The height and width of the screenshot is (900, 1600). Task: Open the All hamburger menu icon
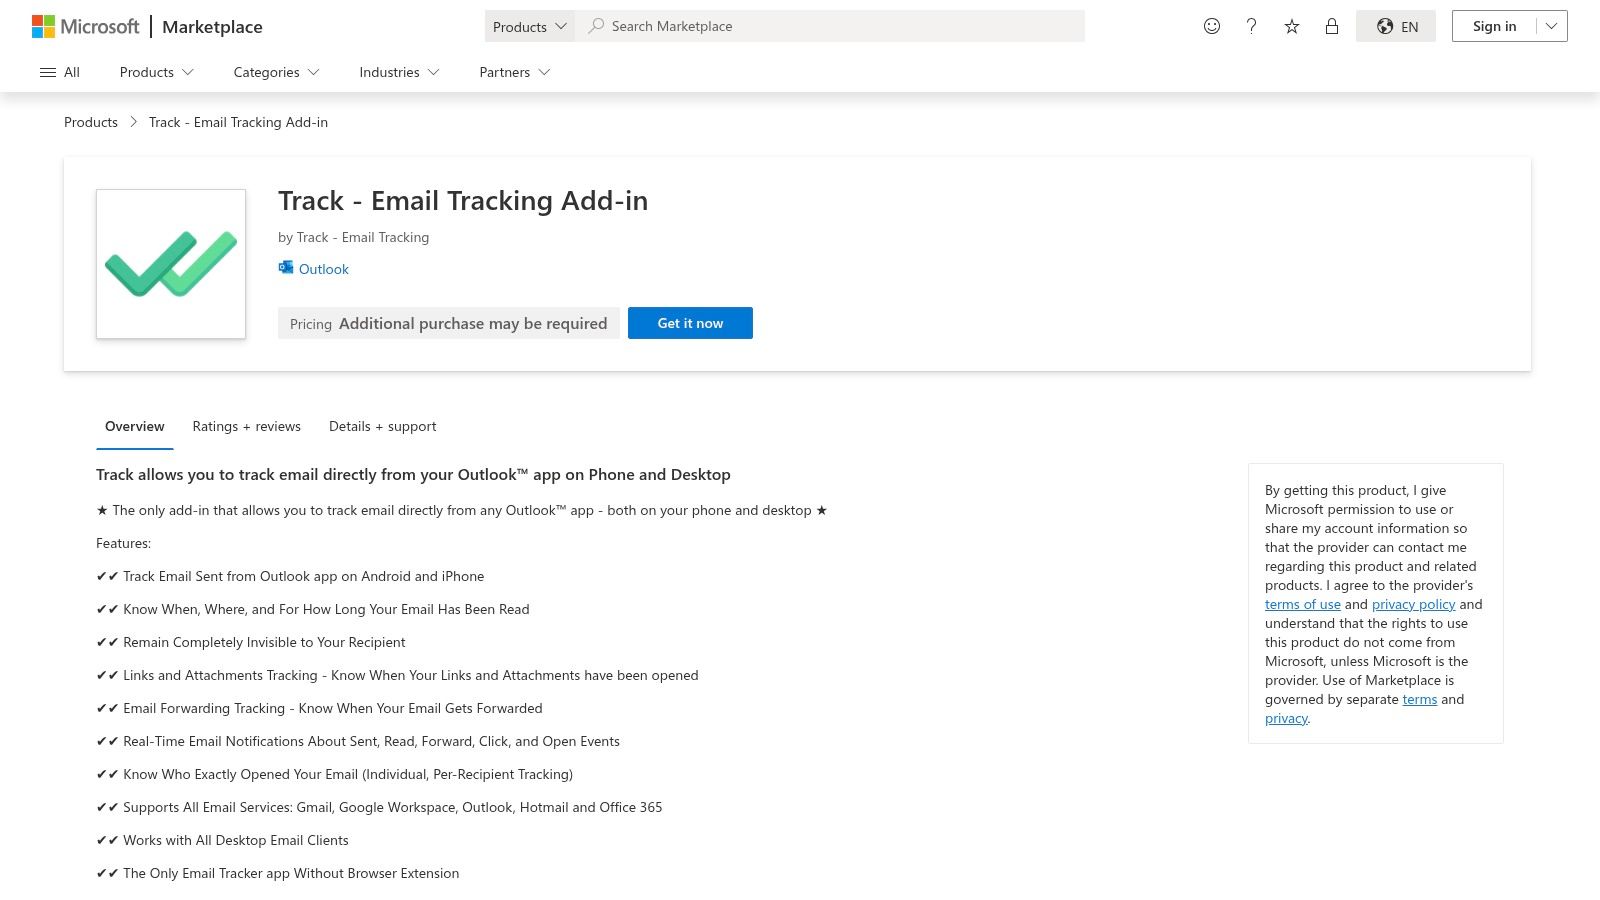pos(48,72)
